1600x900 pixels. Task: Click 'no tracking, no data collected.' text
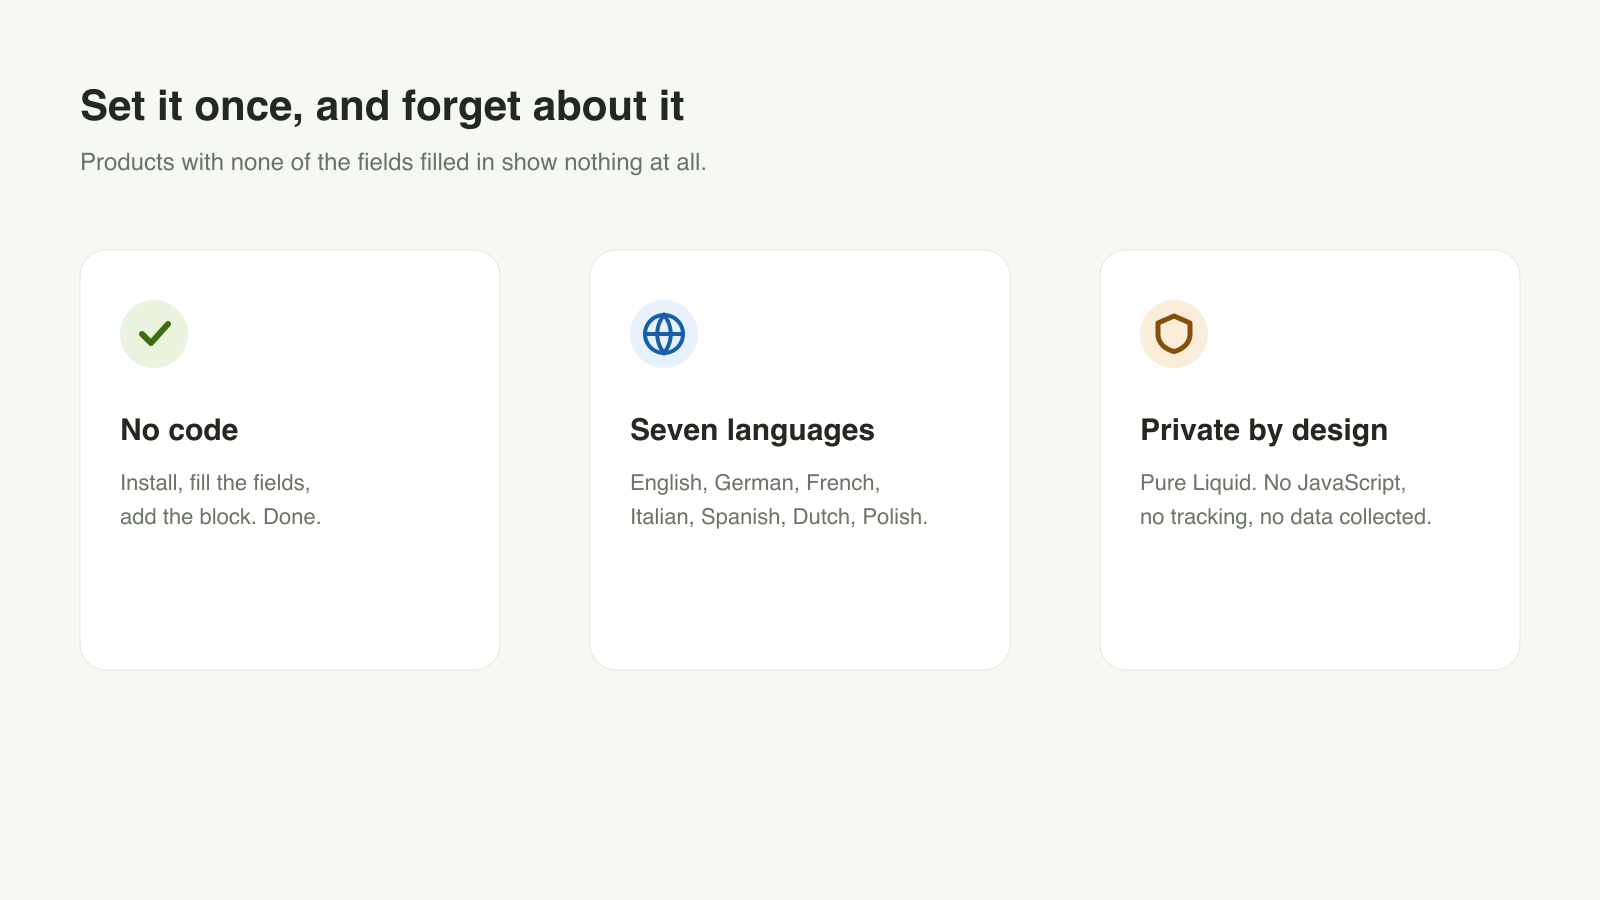pos(1286,517)
